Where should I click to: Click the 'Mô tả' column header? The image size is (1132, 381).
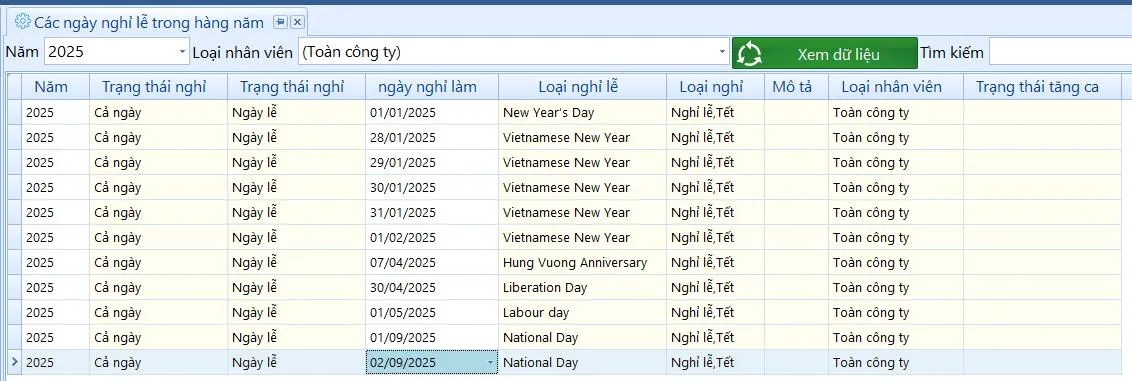click(796, 87)
